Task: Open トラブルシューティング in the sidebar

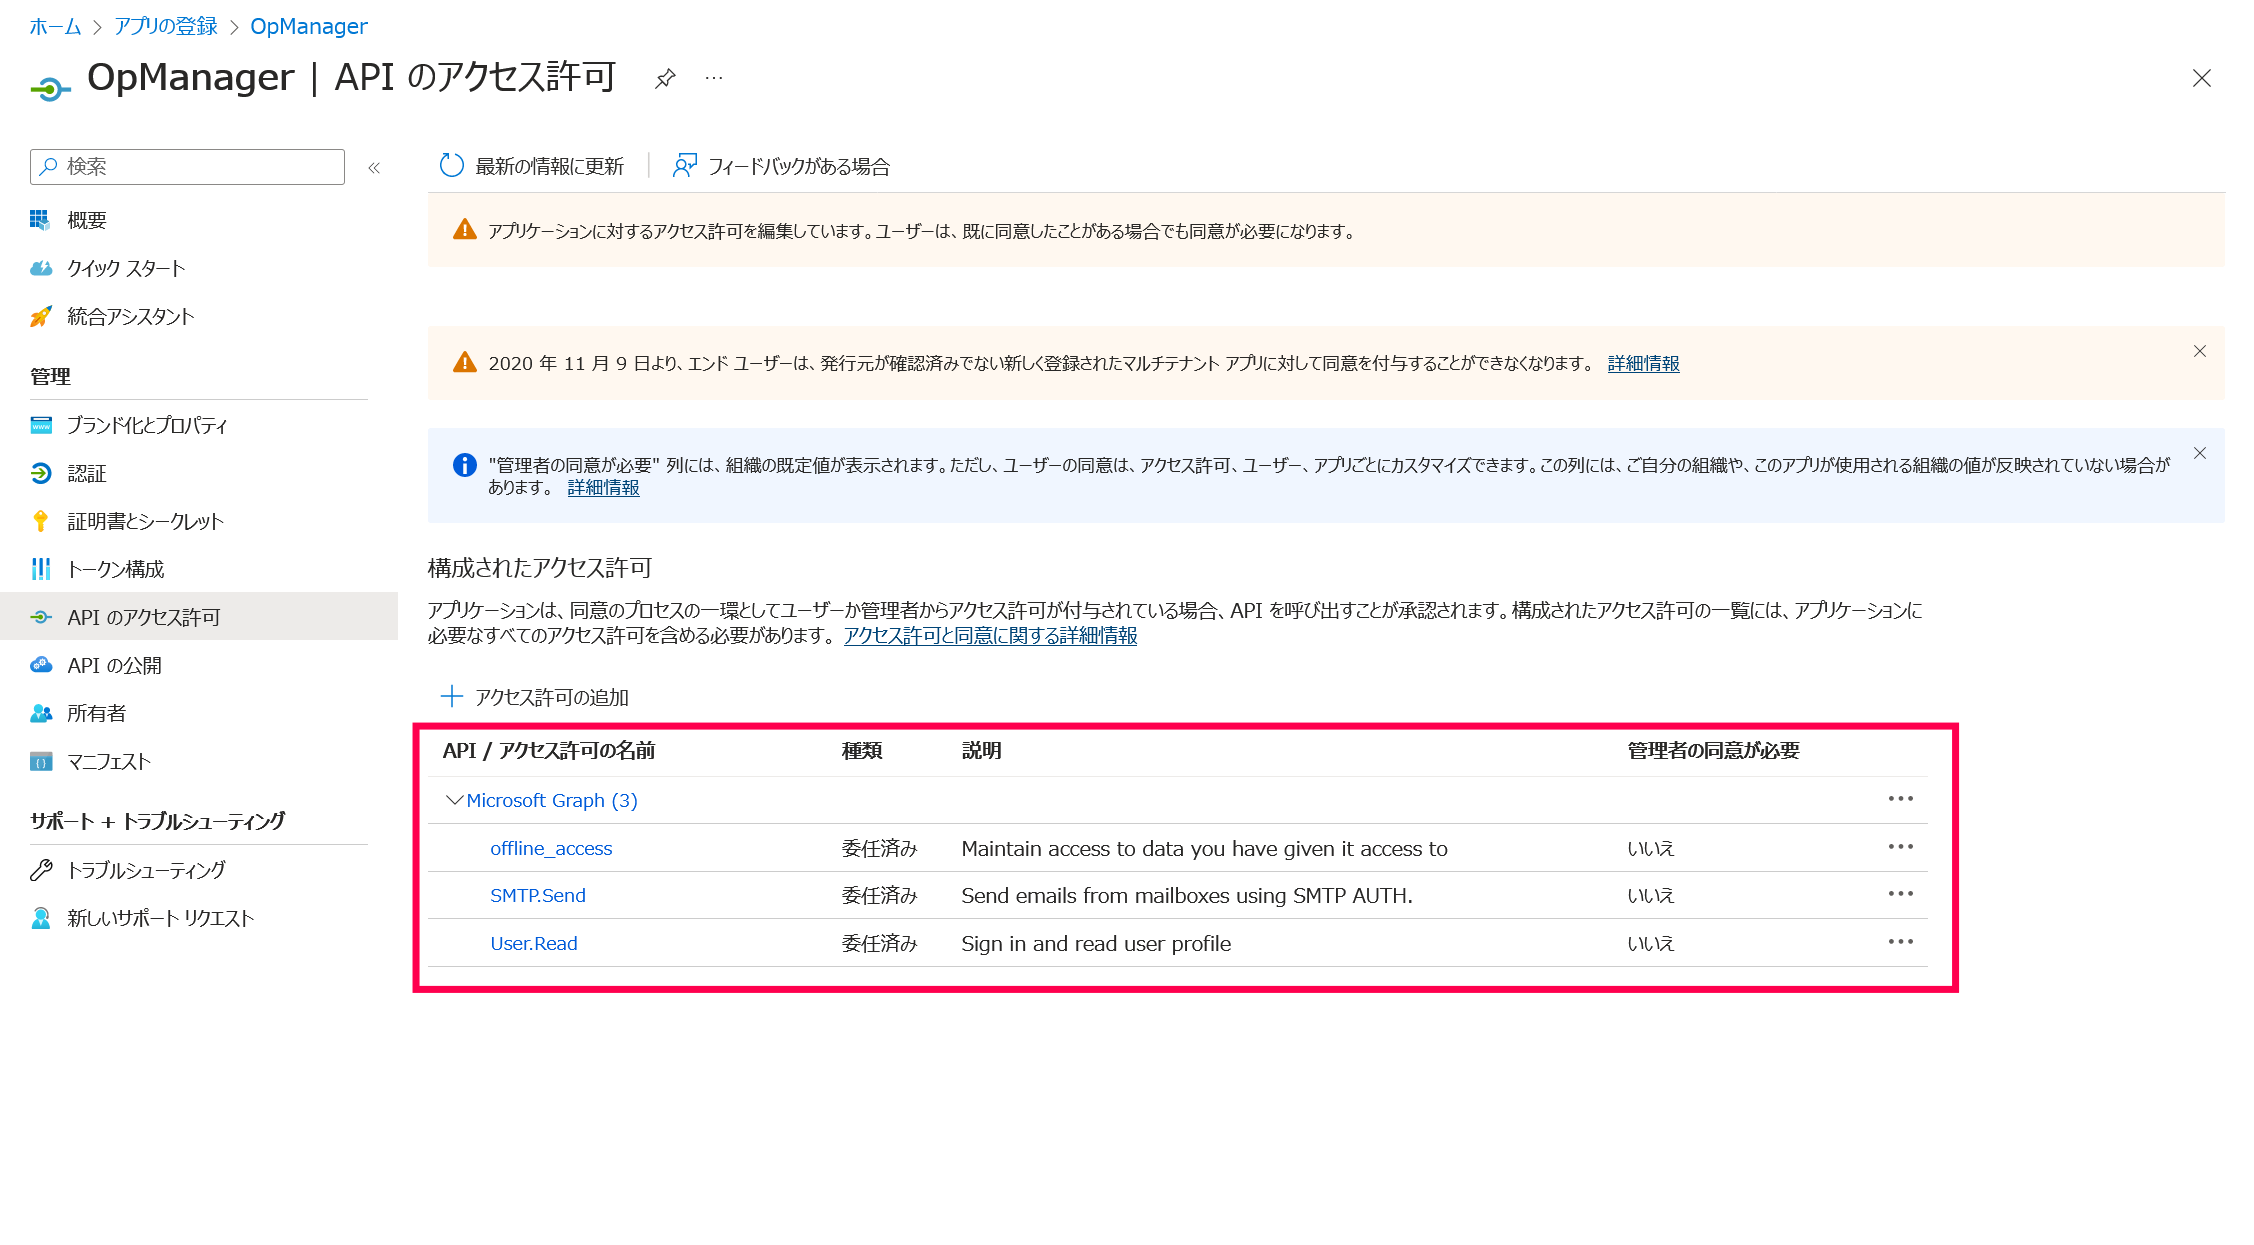Action: tap(146, 869)
